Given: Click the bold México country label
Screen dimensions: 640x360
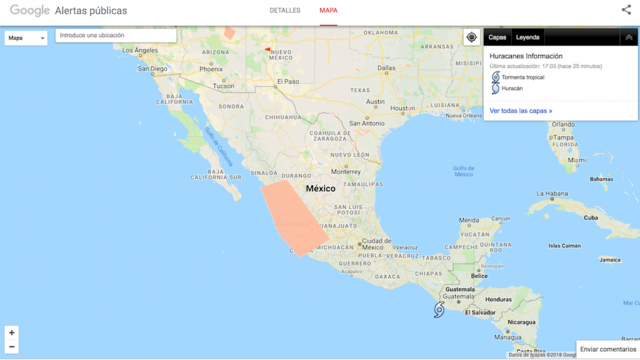Looking at the screenshot, I should [x=321, y=189].
